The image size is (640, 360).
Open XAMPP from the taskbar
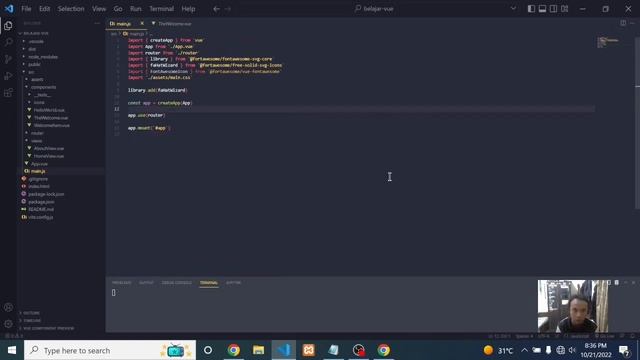click(309, 350)
